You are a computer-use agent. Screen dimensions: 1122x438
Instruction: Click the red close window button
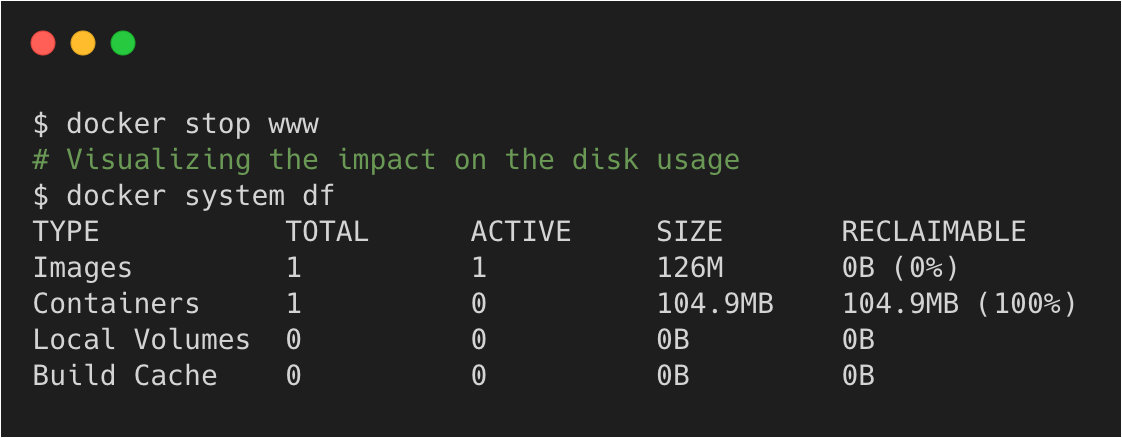(x=43, y=43)
